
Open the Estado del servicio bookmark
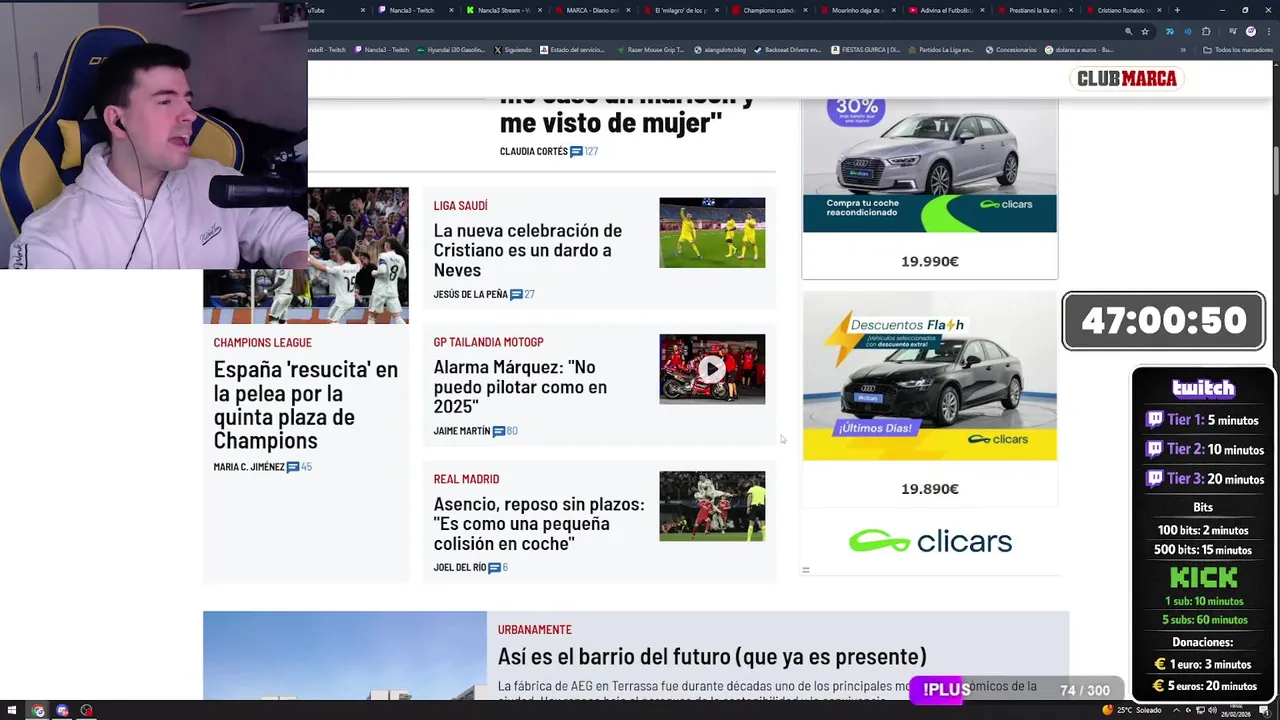573,49
